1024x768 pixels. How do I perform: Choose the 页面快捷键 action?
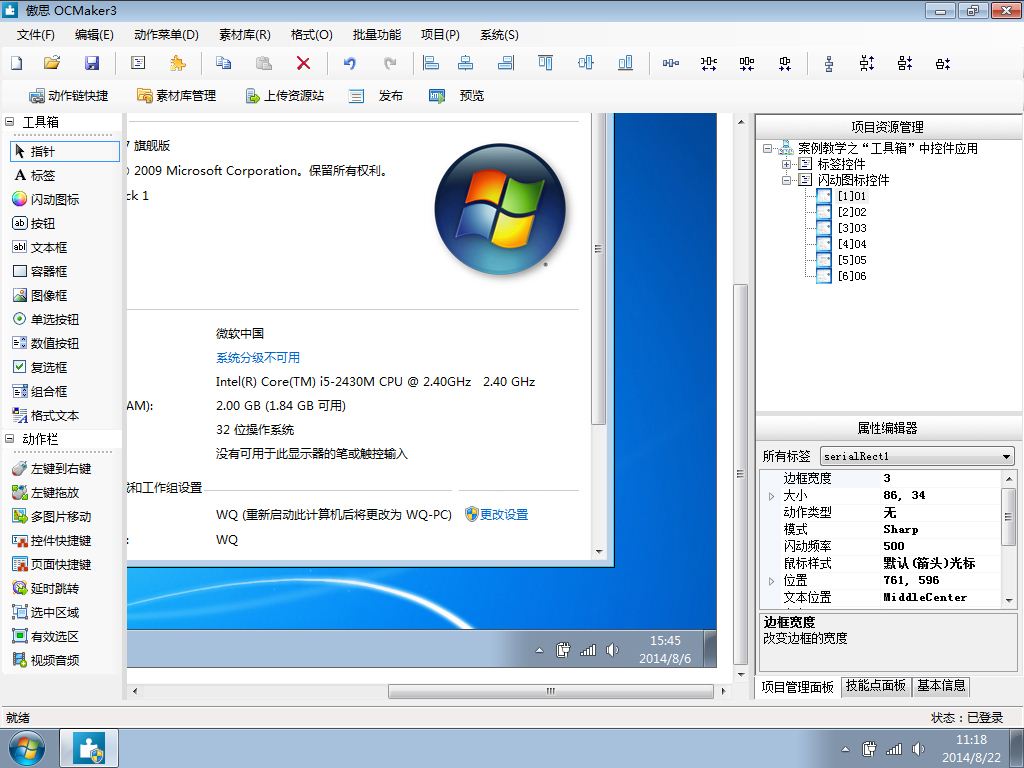(52, 564)
